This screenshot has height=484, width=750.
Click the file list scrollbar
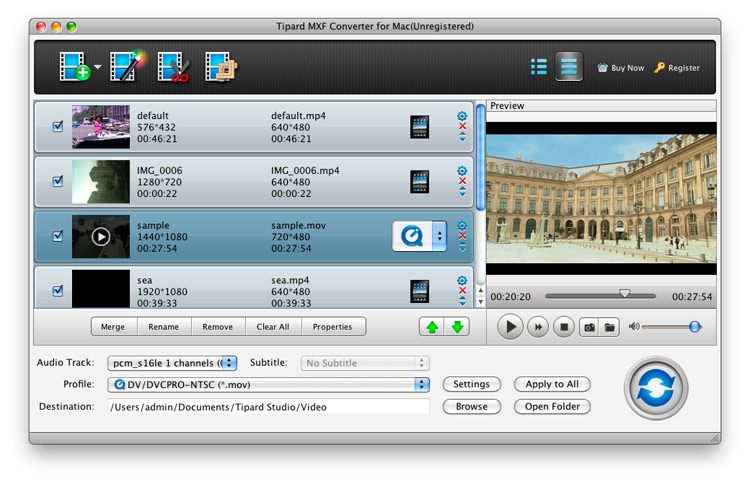pyautogui.click(x=480, y=157)
